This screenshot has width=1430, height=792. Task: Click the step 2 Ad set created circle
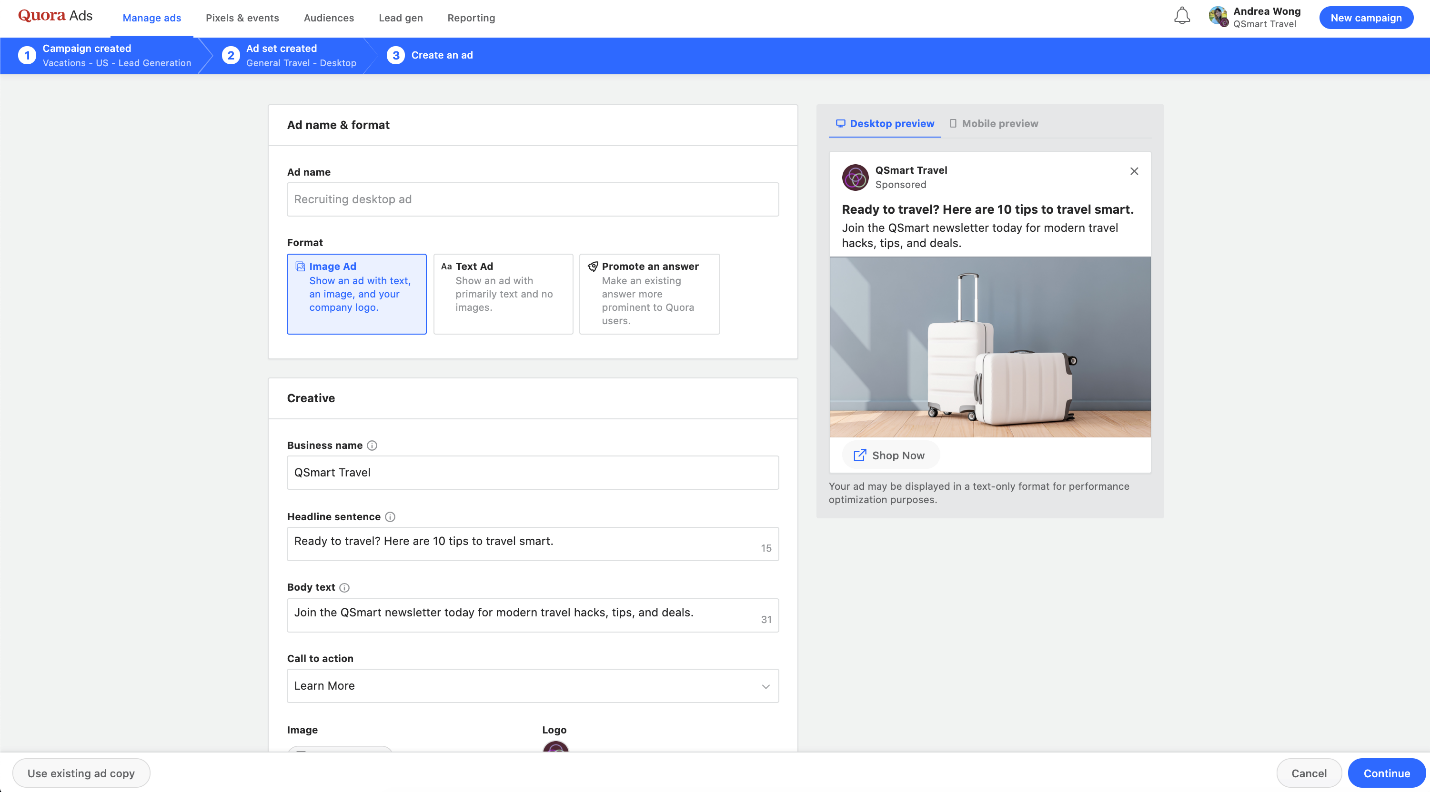click(x=231, y=55)
